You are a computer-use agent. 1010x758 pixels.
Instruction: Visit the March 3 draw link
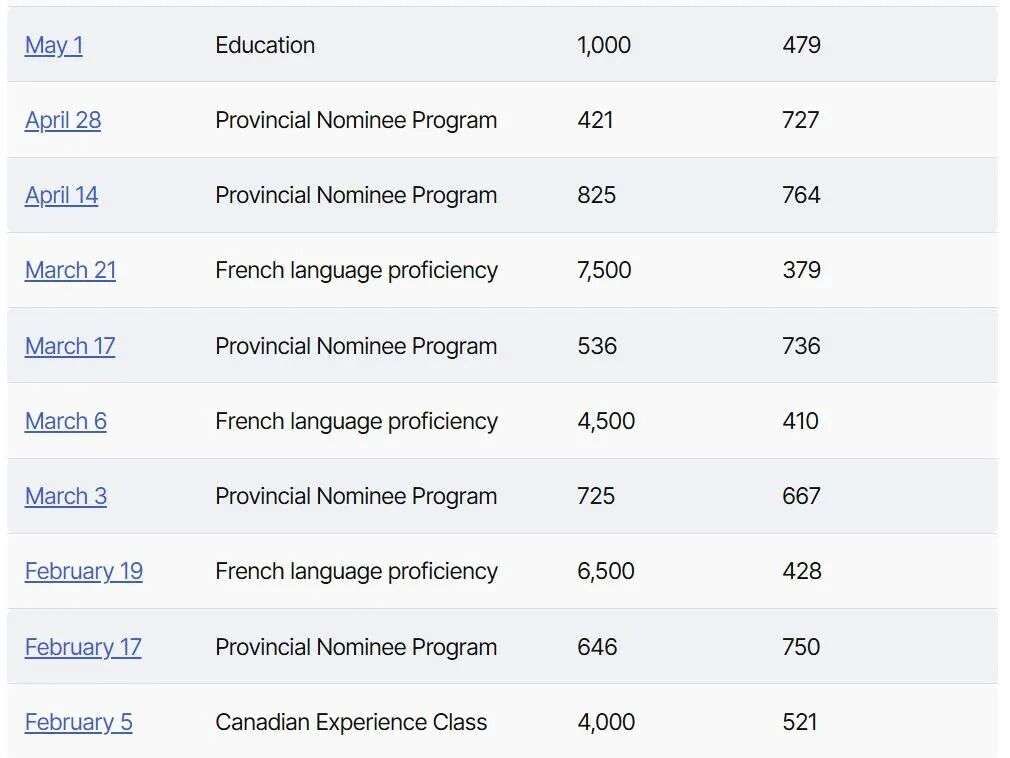66,496
